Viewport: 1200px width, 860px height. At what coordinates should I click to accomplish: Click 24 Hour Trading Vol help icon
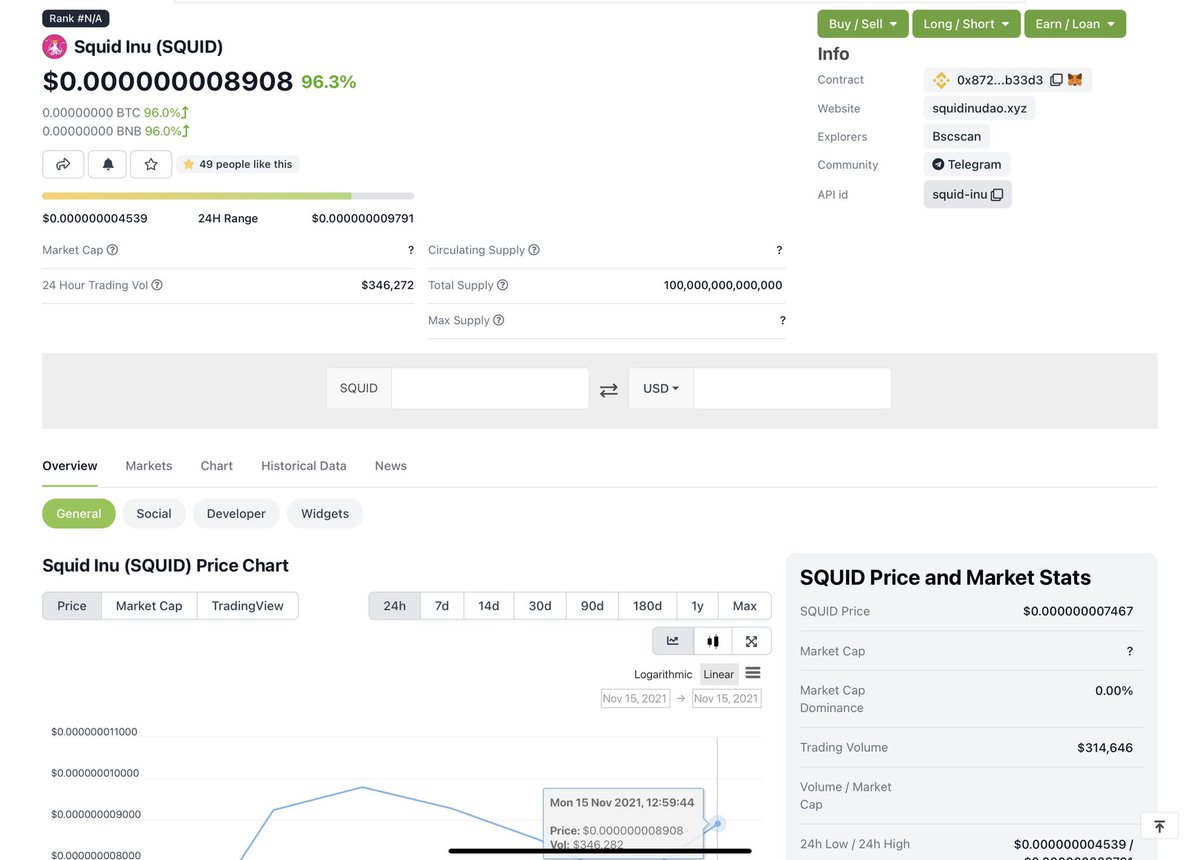pos(157,285)
